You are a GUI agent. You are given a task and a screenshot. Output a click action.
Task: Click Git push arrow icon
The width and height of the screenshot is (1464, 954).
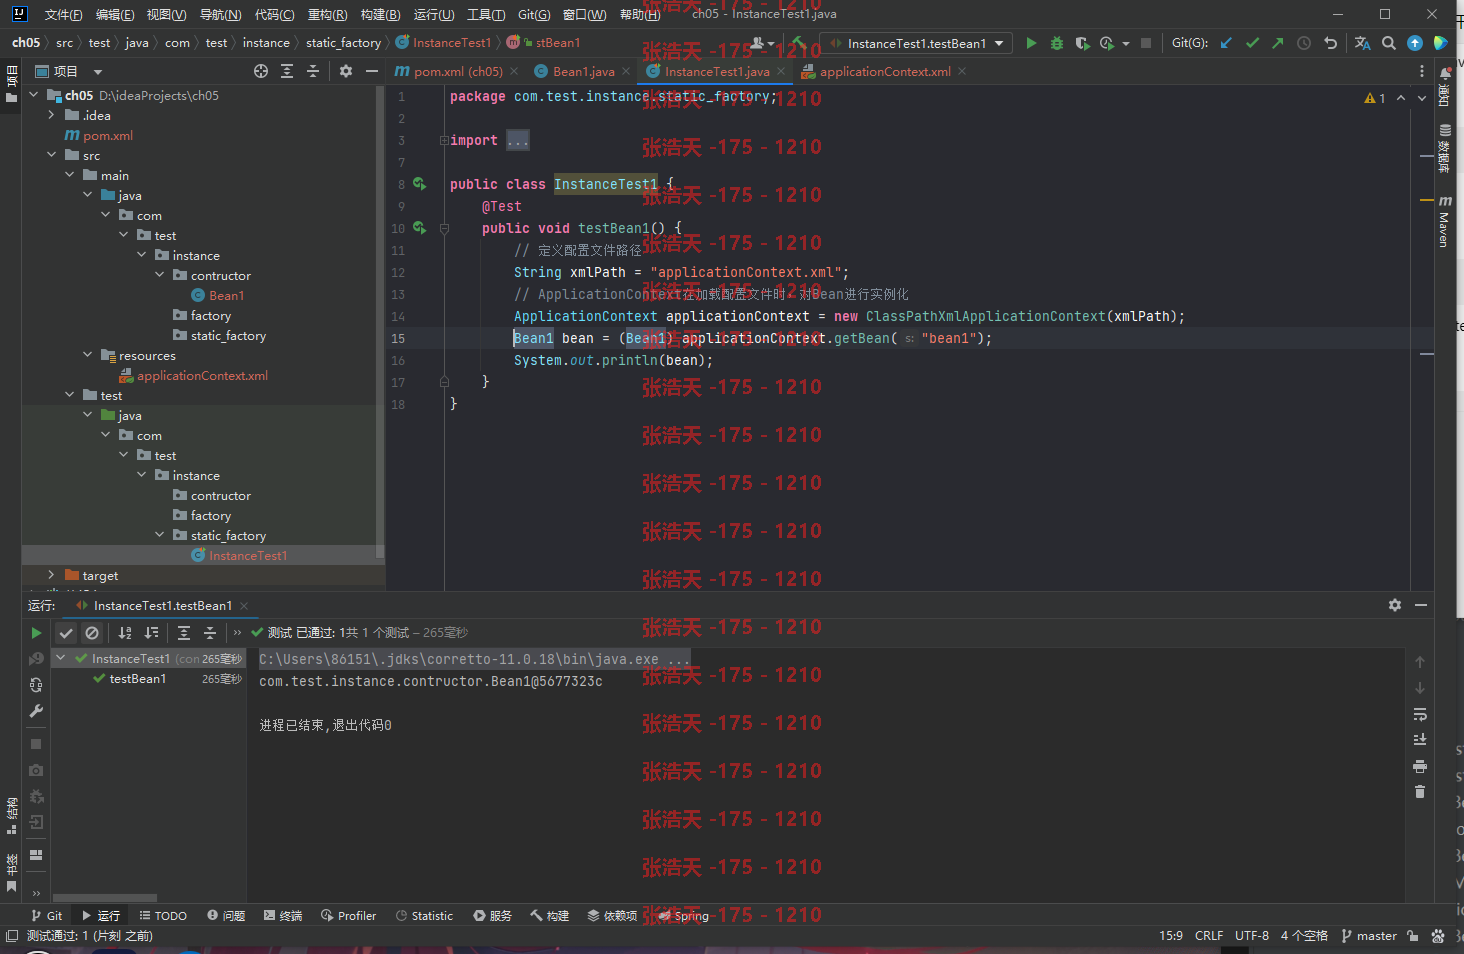coord(1278,43)
